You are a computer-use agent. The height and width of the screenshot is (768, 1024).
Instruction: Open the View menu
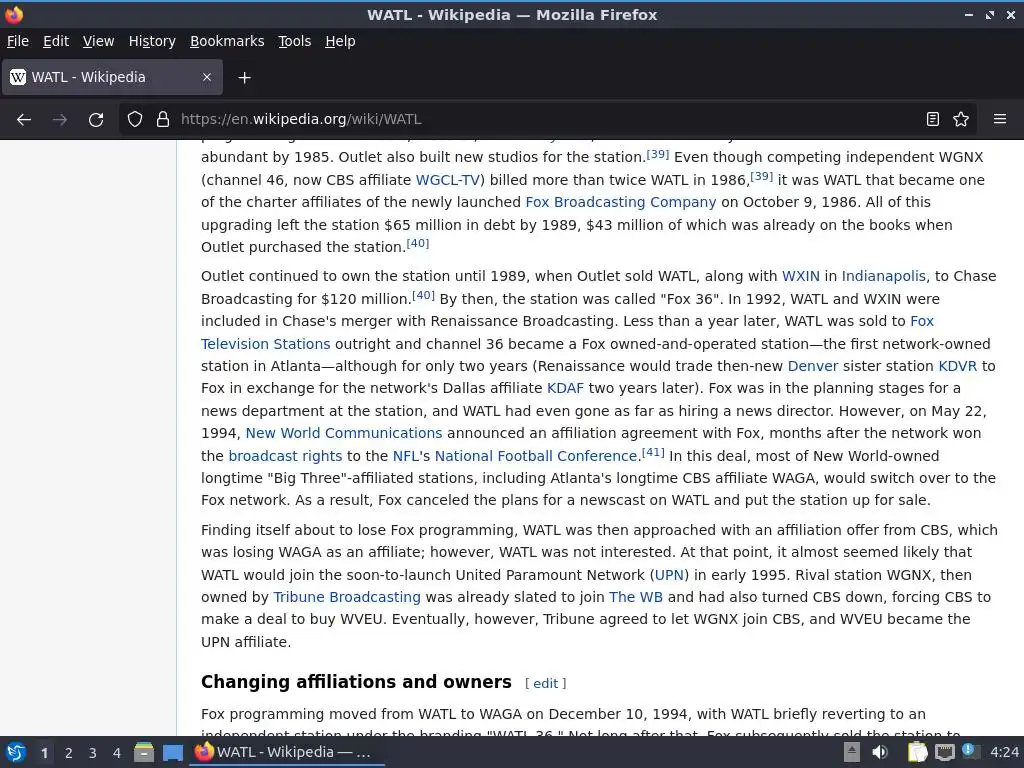pyautogui.click(x=98, y=41)
